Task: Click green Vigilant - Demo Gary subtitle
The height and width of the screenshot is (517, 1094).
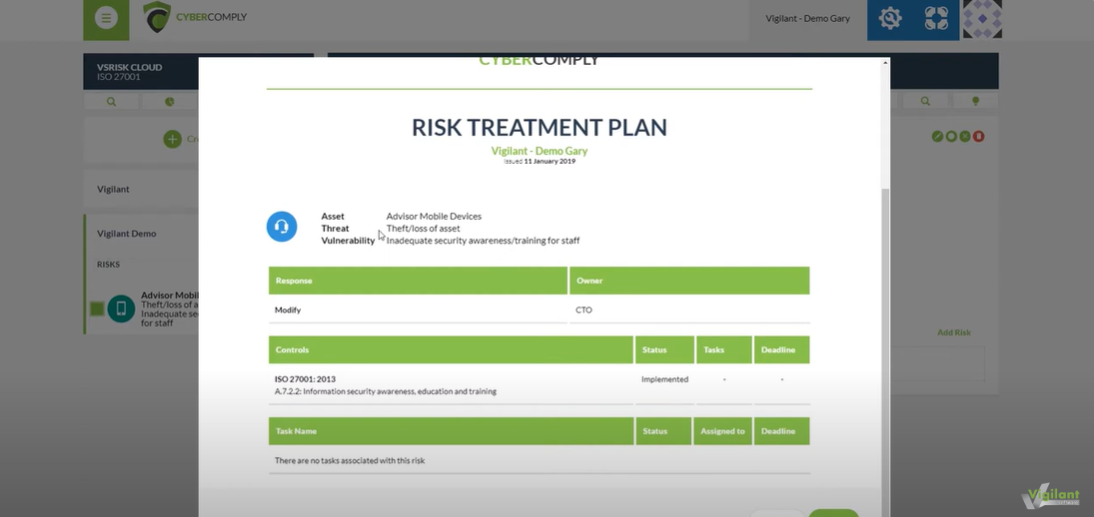Action: point(539,151)
